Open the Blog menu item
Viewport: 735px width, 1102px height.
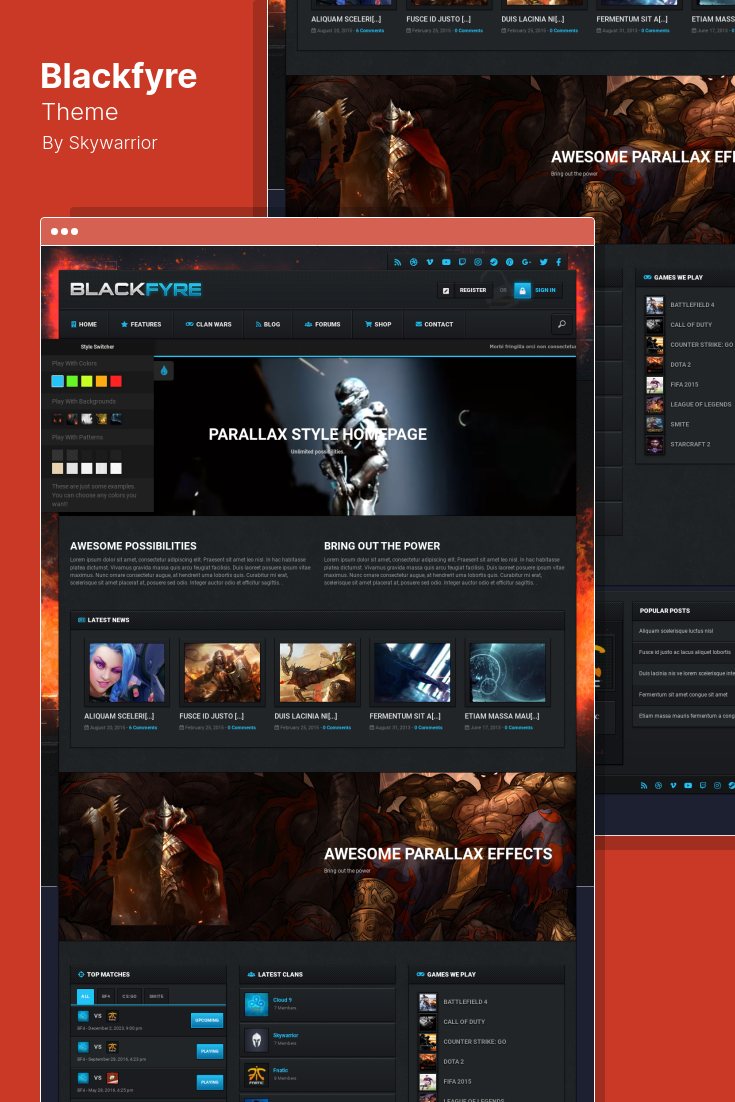point(268,324)
